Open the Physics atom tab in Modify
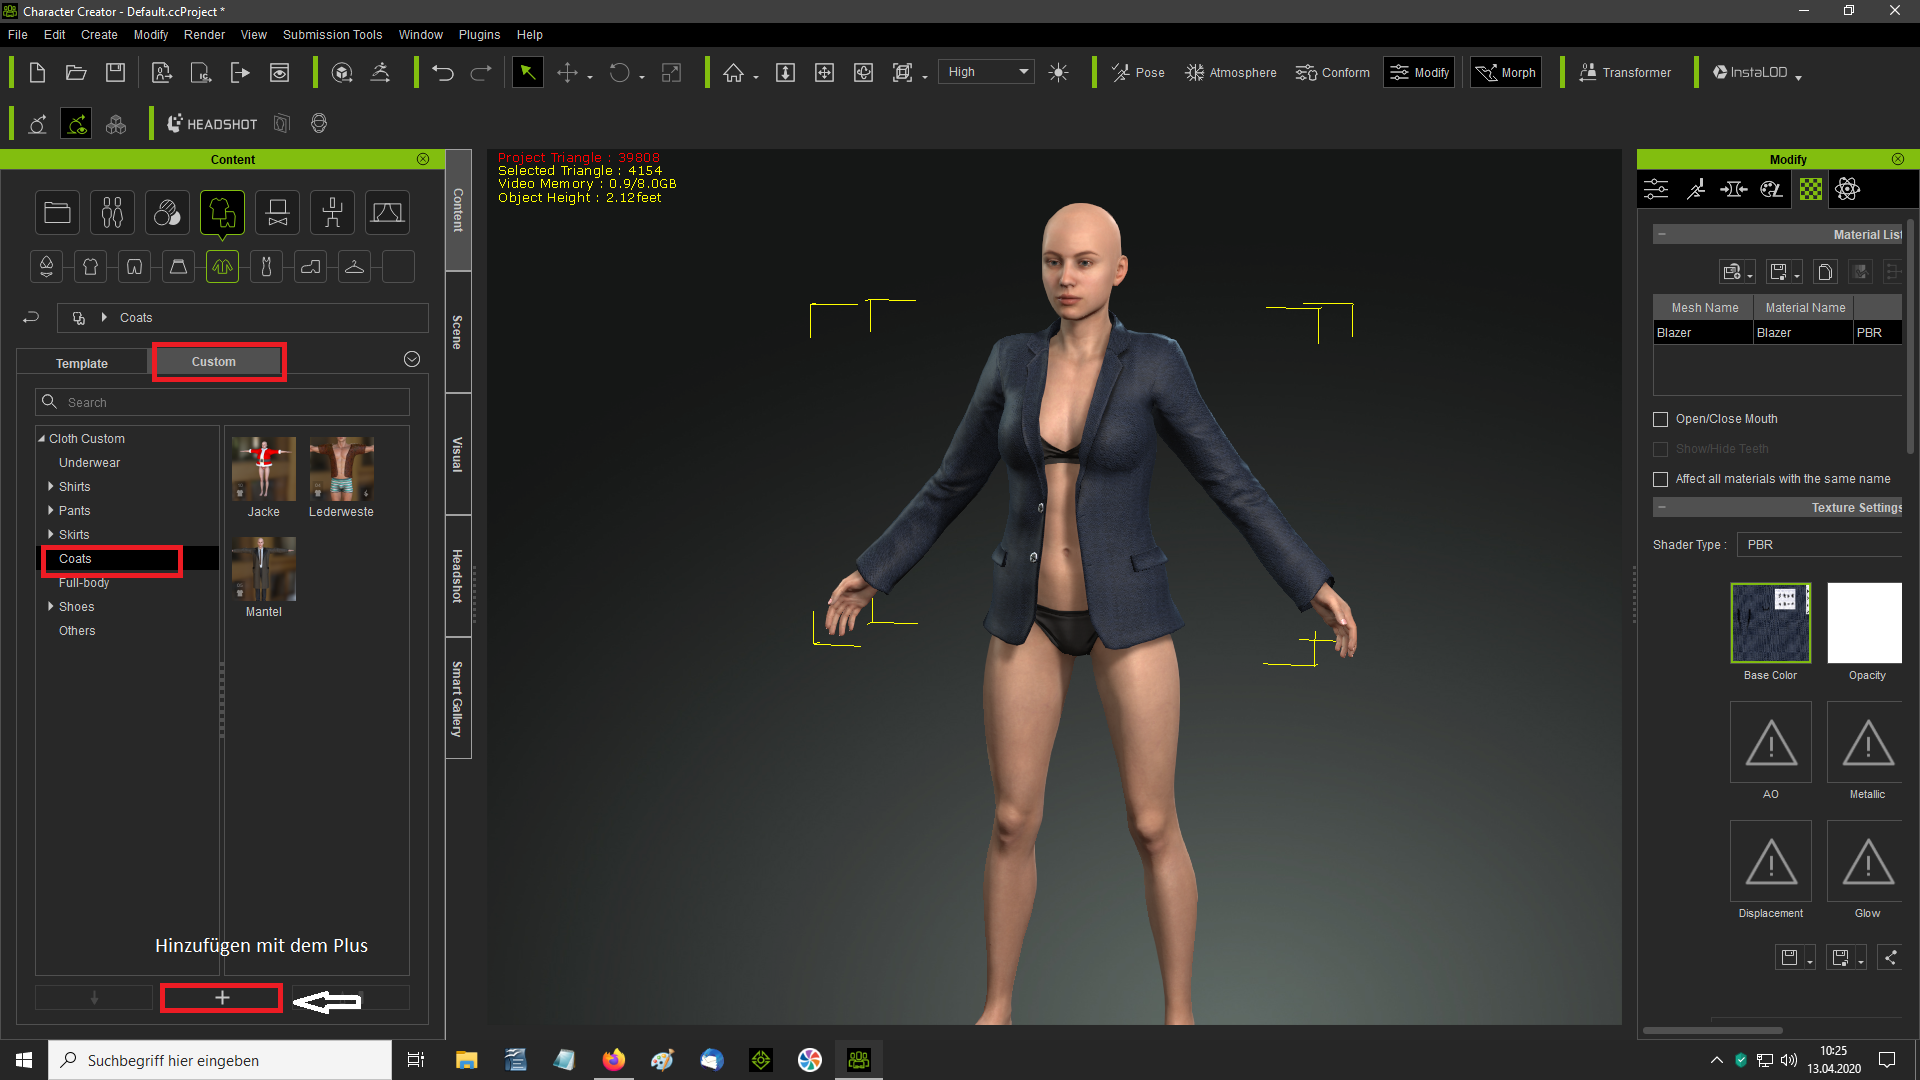Image resolution: width=1920 pixels, height=1080 pixels. click(1847, 189)
